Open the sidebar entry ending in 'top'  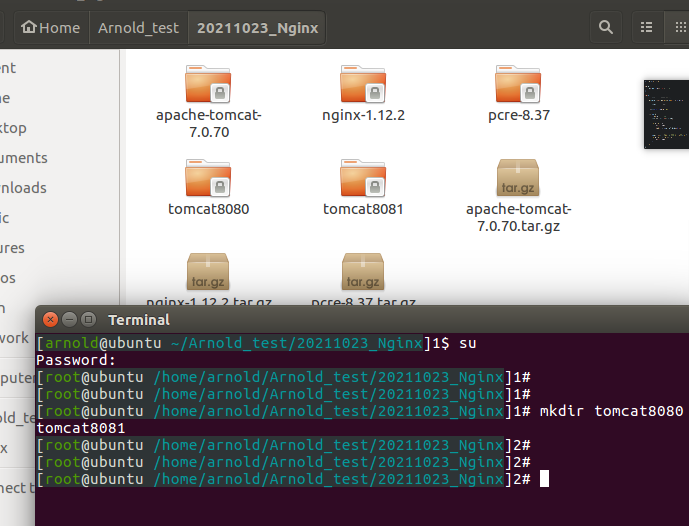click(x=13, y=128)
